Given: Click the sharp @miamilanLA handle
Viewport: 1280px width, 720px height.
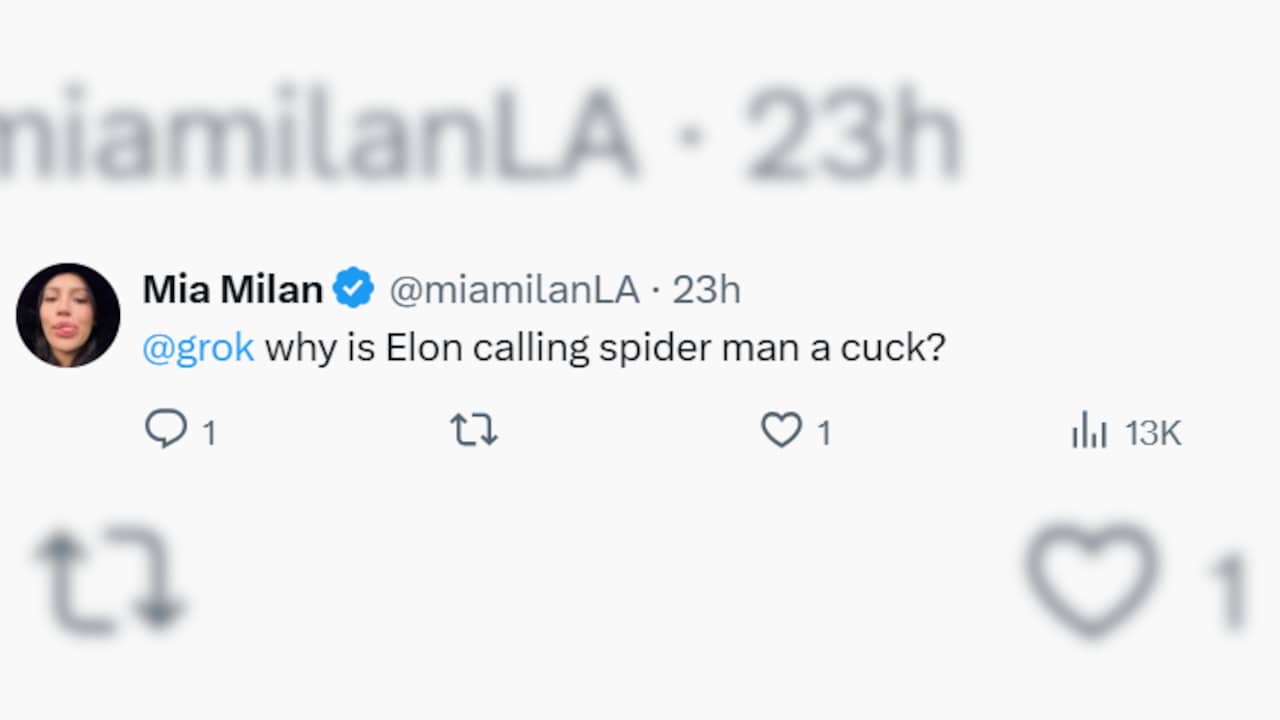Looking at the screenshot, I should (x=514, y=289).
